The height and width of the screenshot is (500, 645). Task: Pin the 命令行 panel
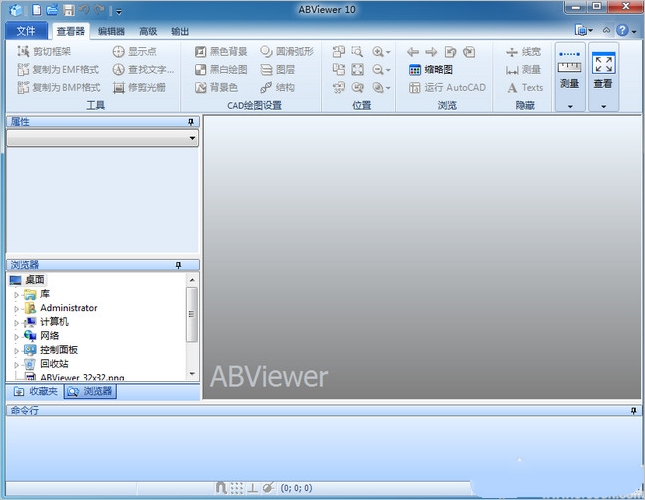(633, 410)
